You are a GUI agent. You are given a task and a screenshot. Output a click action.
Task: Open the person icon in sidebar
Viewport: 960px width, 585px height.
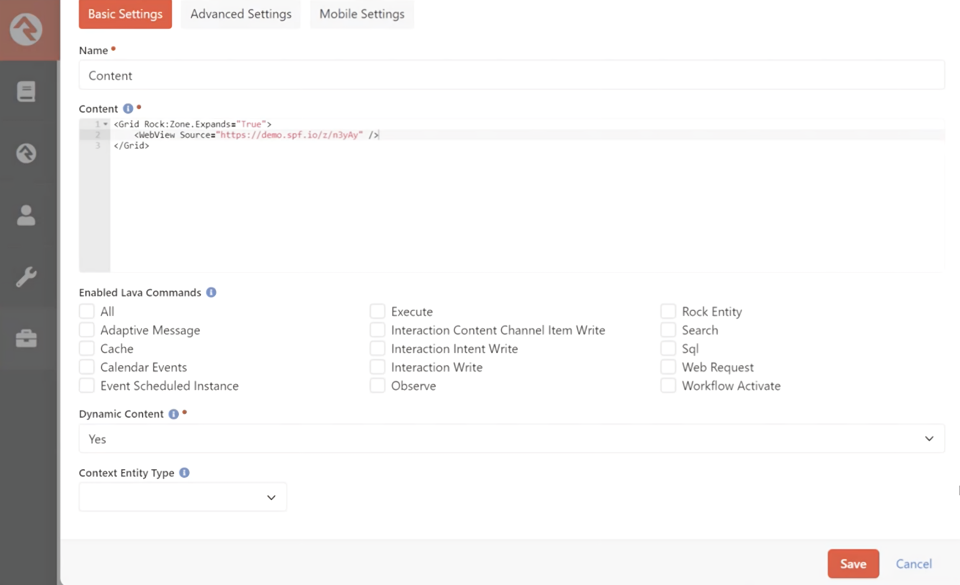point(26,215)
